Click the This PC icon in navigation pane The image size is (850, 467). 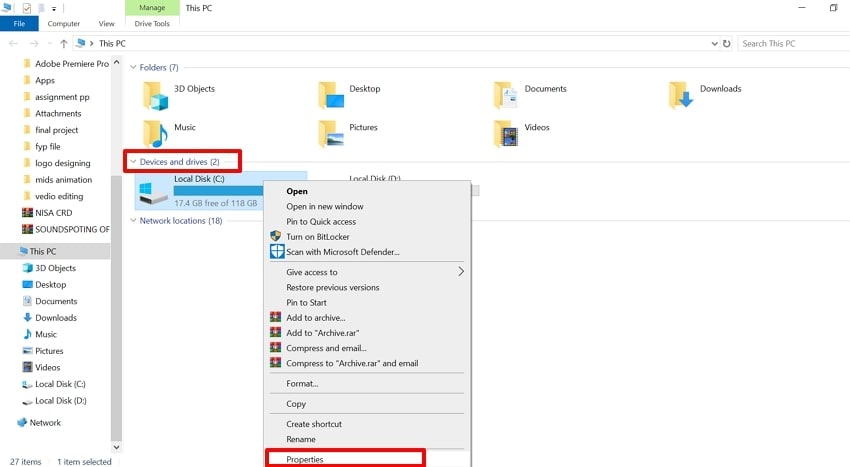click(x=23, y=251)
